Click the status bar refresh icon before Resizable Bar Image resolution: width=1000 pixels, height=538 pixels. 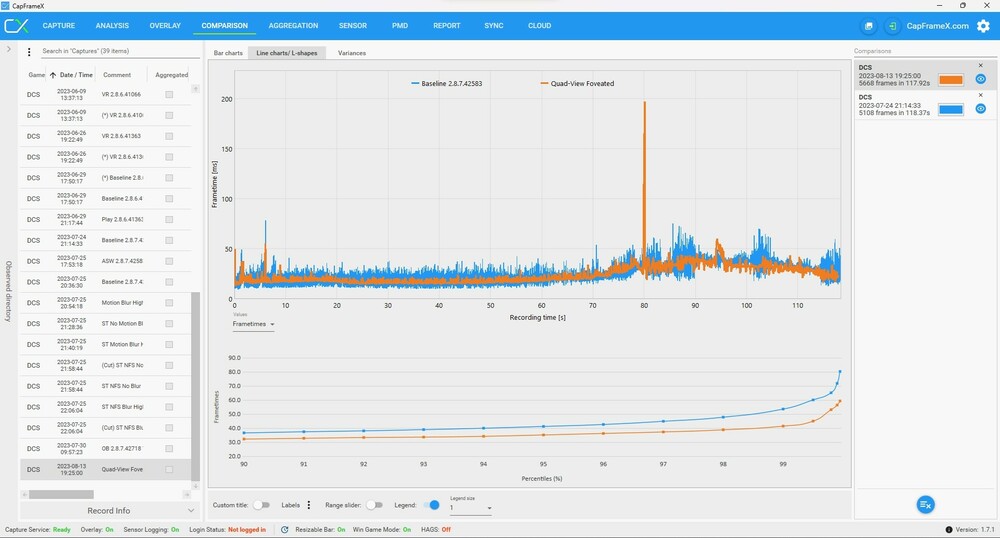[284, 530]
